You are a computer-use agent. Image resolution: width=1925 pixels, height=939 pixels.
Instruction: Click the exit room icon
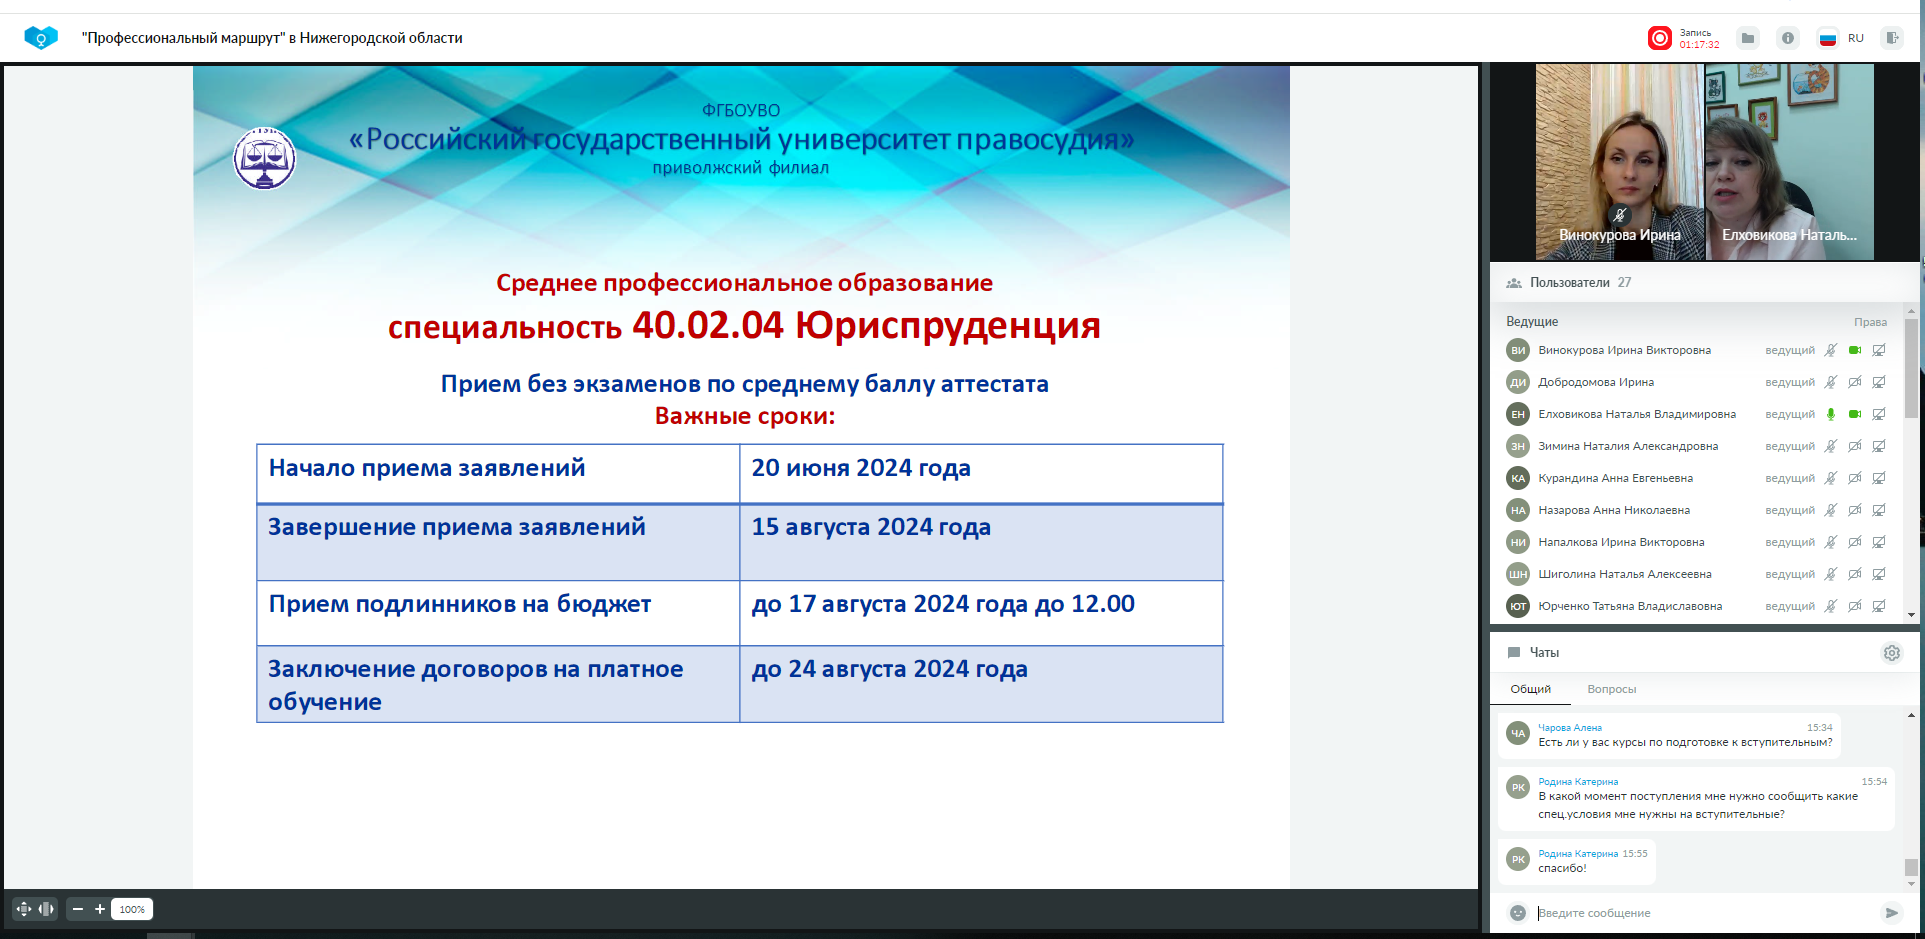point(1891,38)
